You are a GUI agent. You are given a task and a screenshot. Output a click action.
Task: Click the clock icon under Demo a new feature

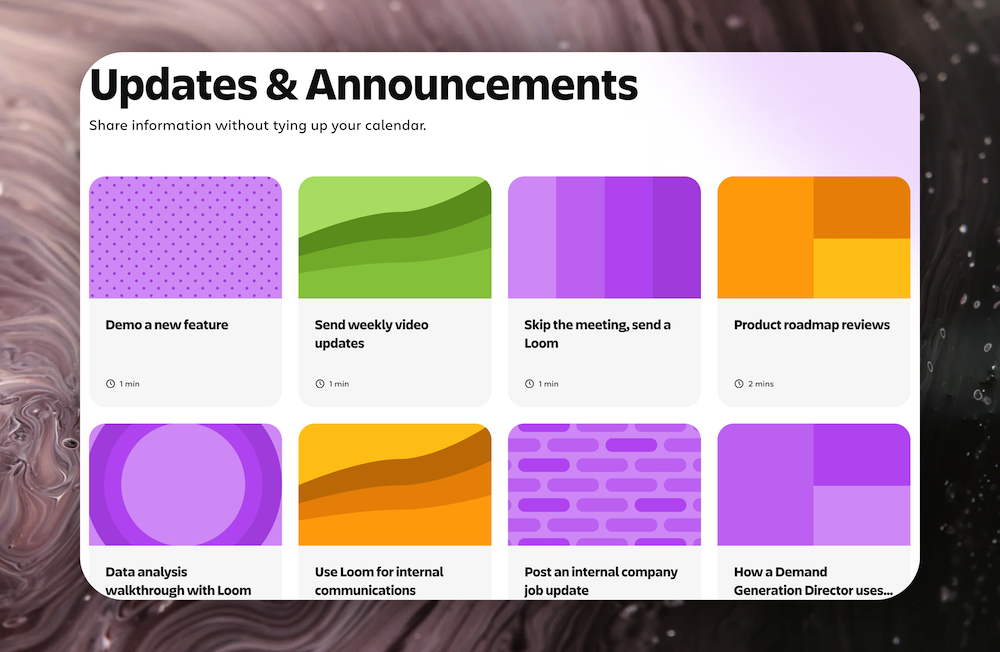coord(110,384)
